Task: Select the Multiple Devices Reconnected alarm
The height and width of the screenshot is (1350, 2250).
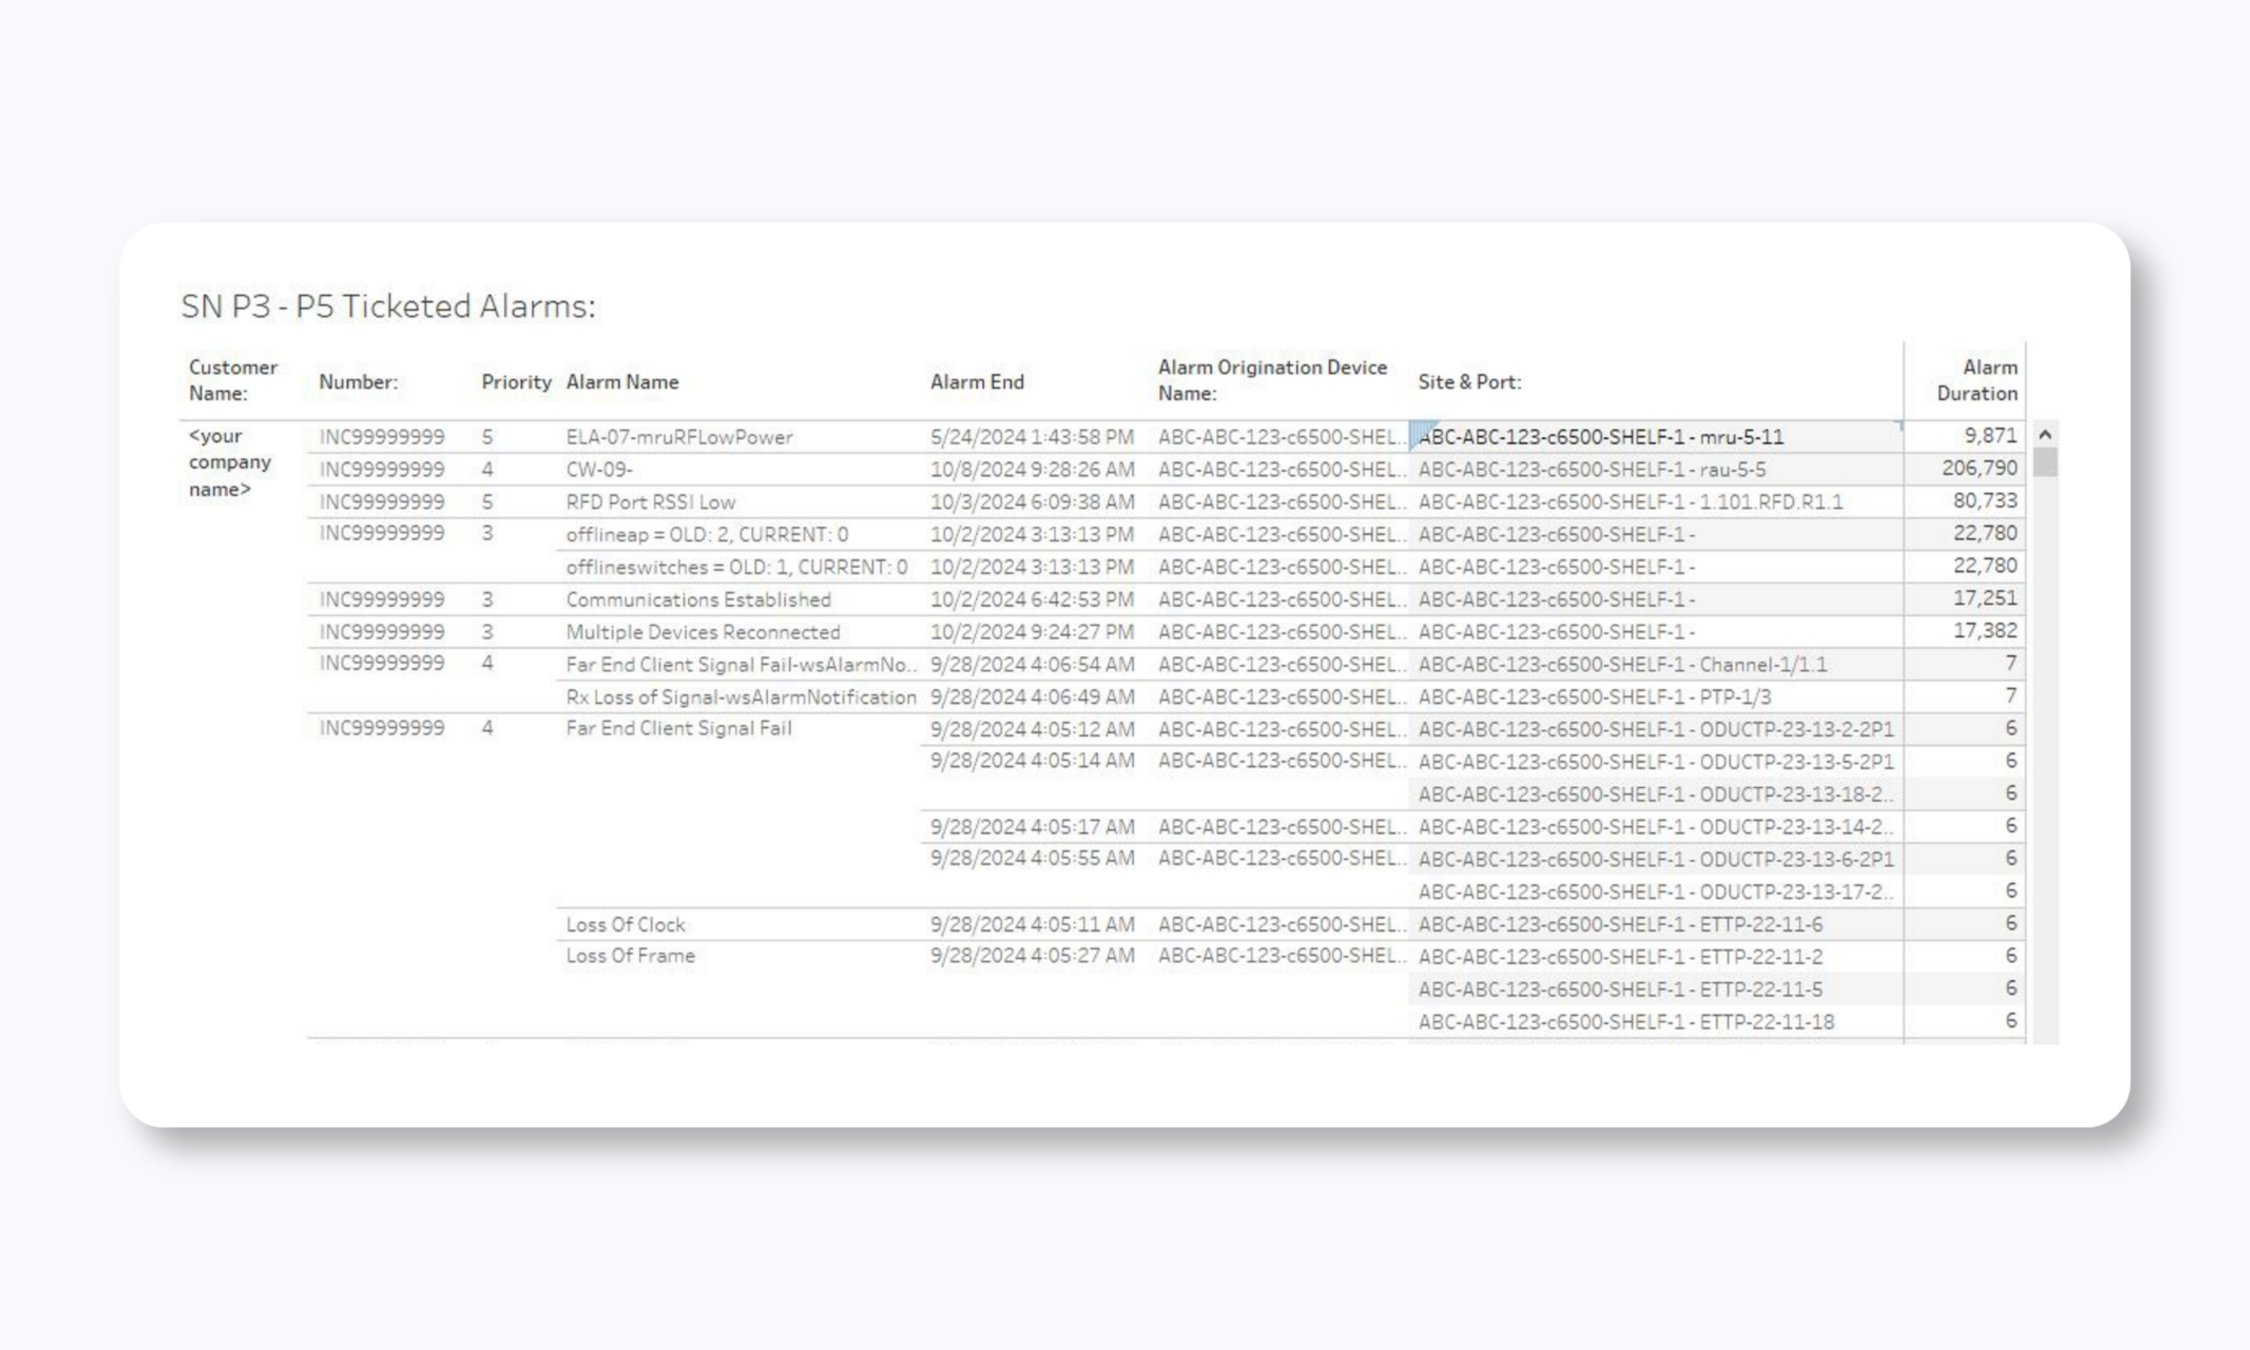Action: [x=703, y=632]
